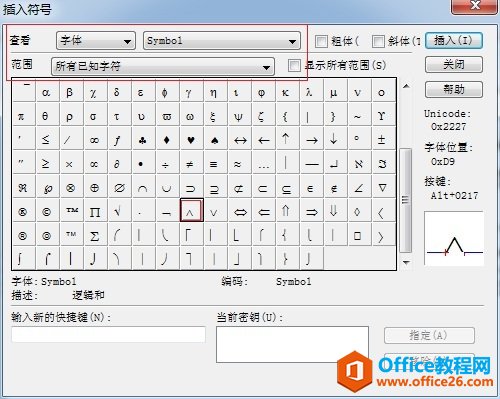Click the 插入(I) button

(454, 41)
